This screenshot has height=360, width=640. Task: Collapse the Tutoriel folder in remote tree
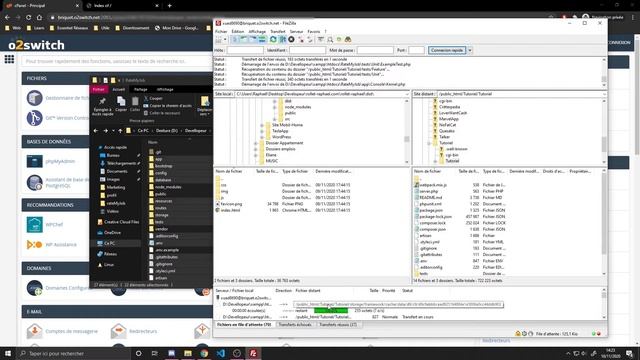pyautogui.click(x=429, y=143)
